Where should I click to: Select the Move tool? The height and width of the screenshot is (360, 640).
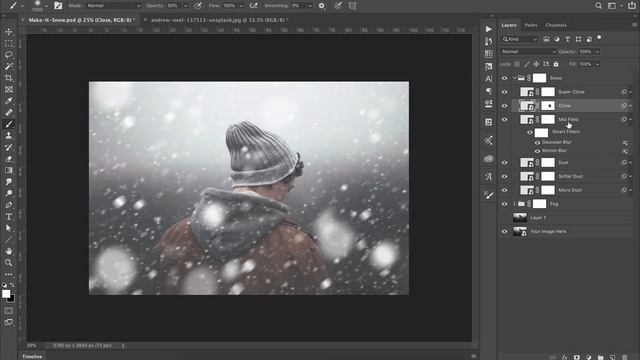click(x=9, y=31)
